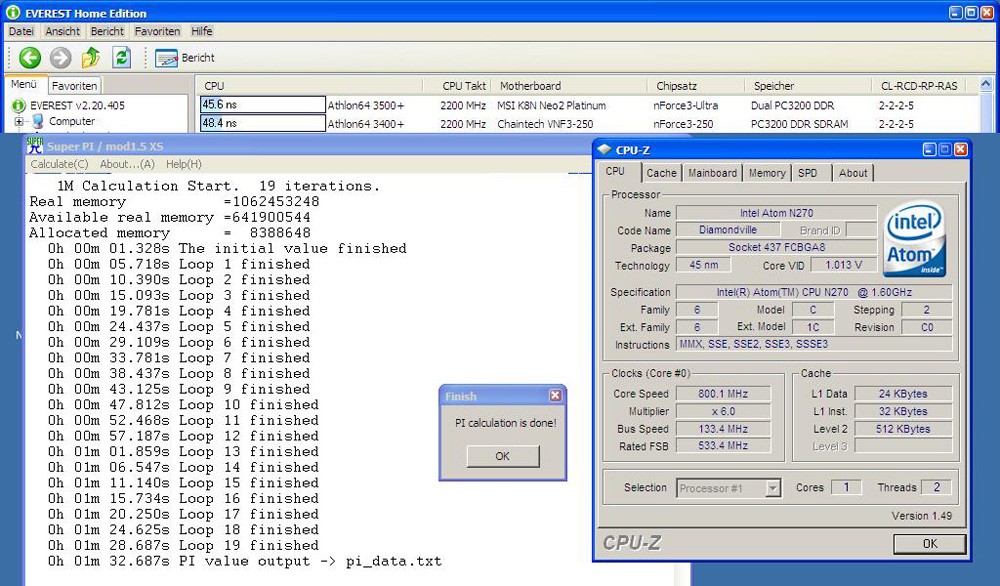Click the EVEREST v2.20.405 root tree item

pyautogui.click(x=77, y=105)
